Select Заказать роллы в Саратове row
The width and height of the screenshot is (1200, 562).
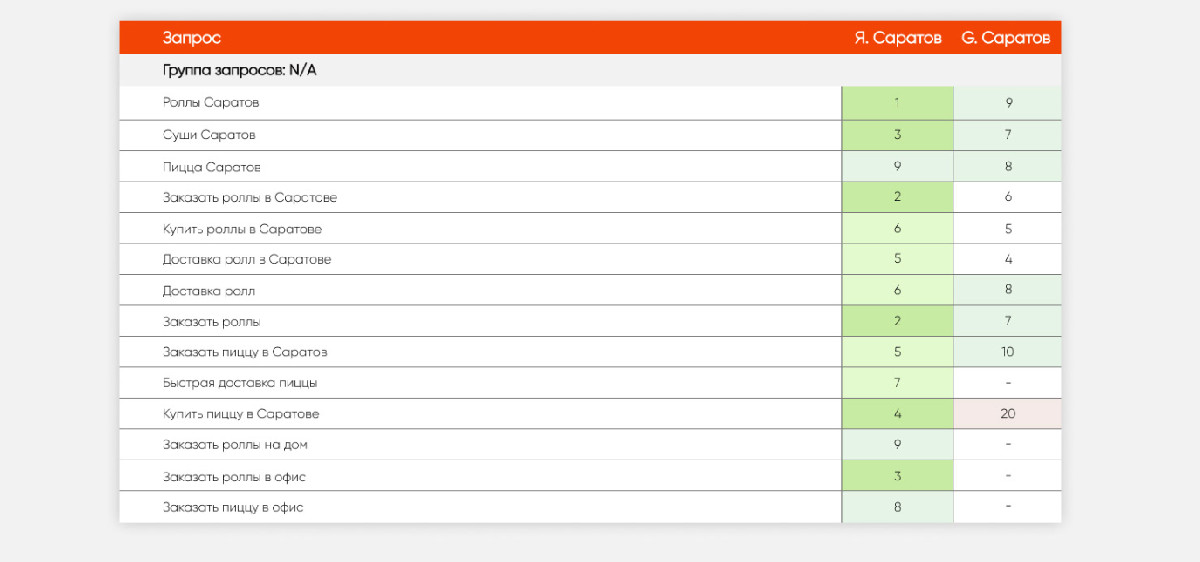click(x=250, y=198)
